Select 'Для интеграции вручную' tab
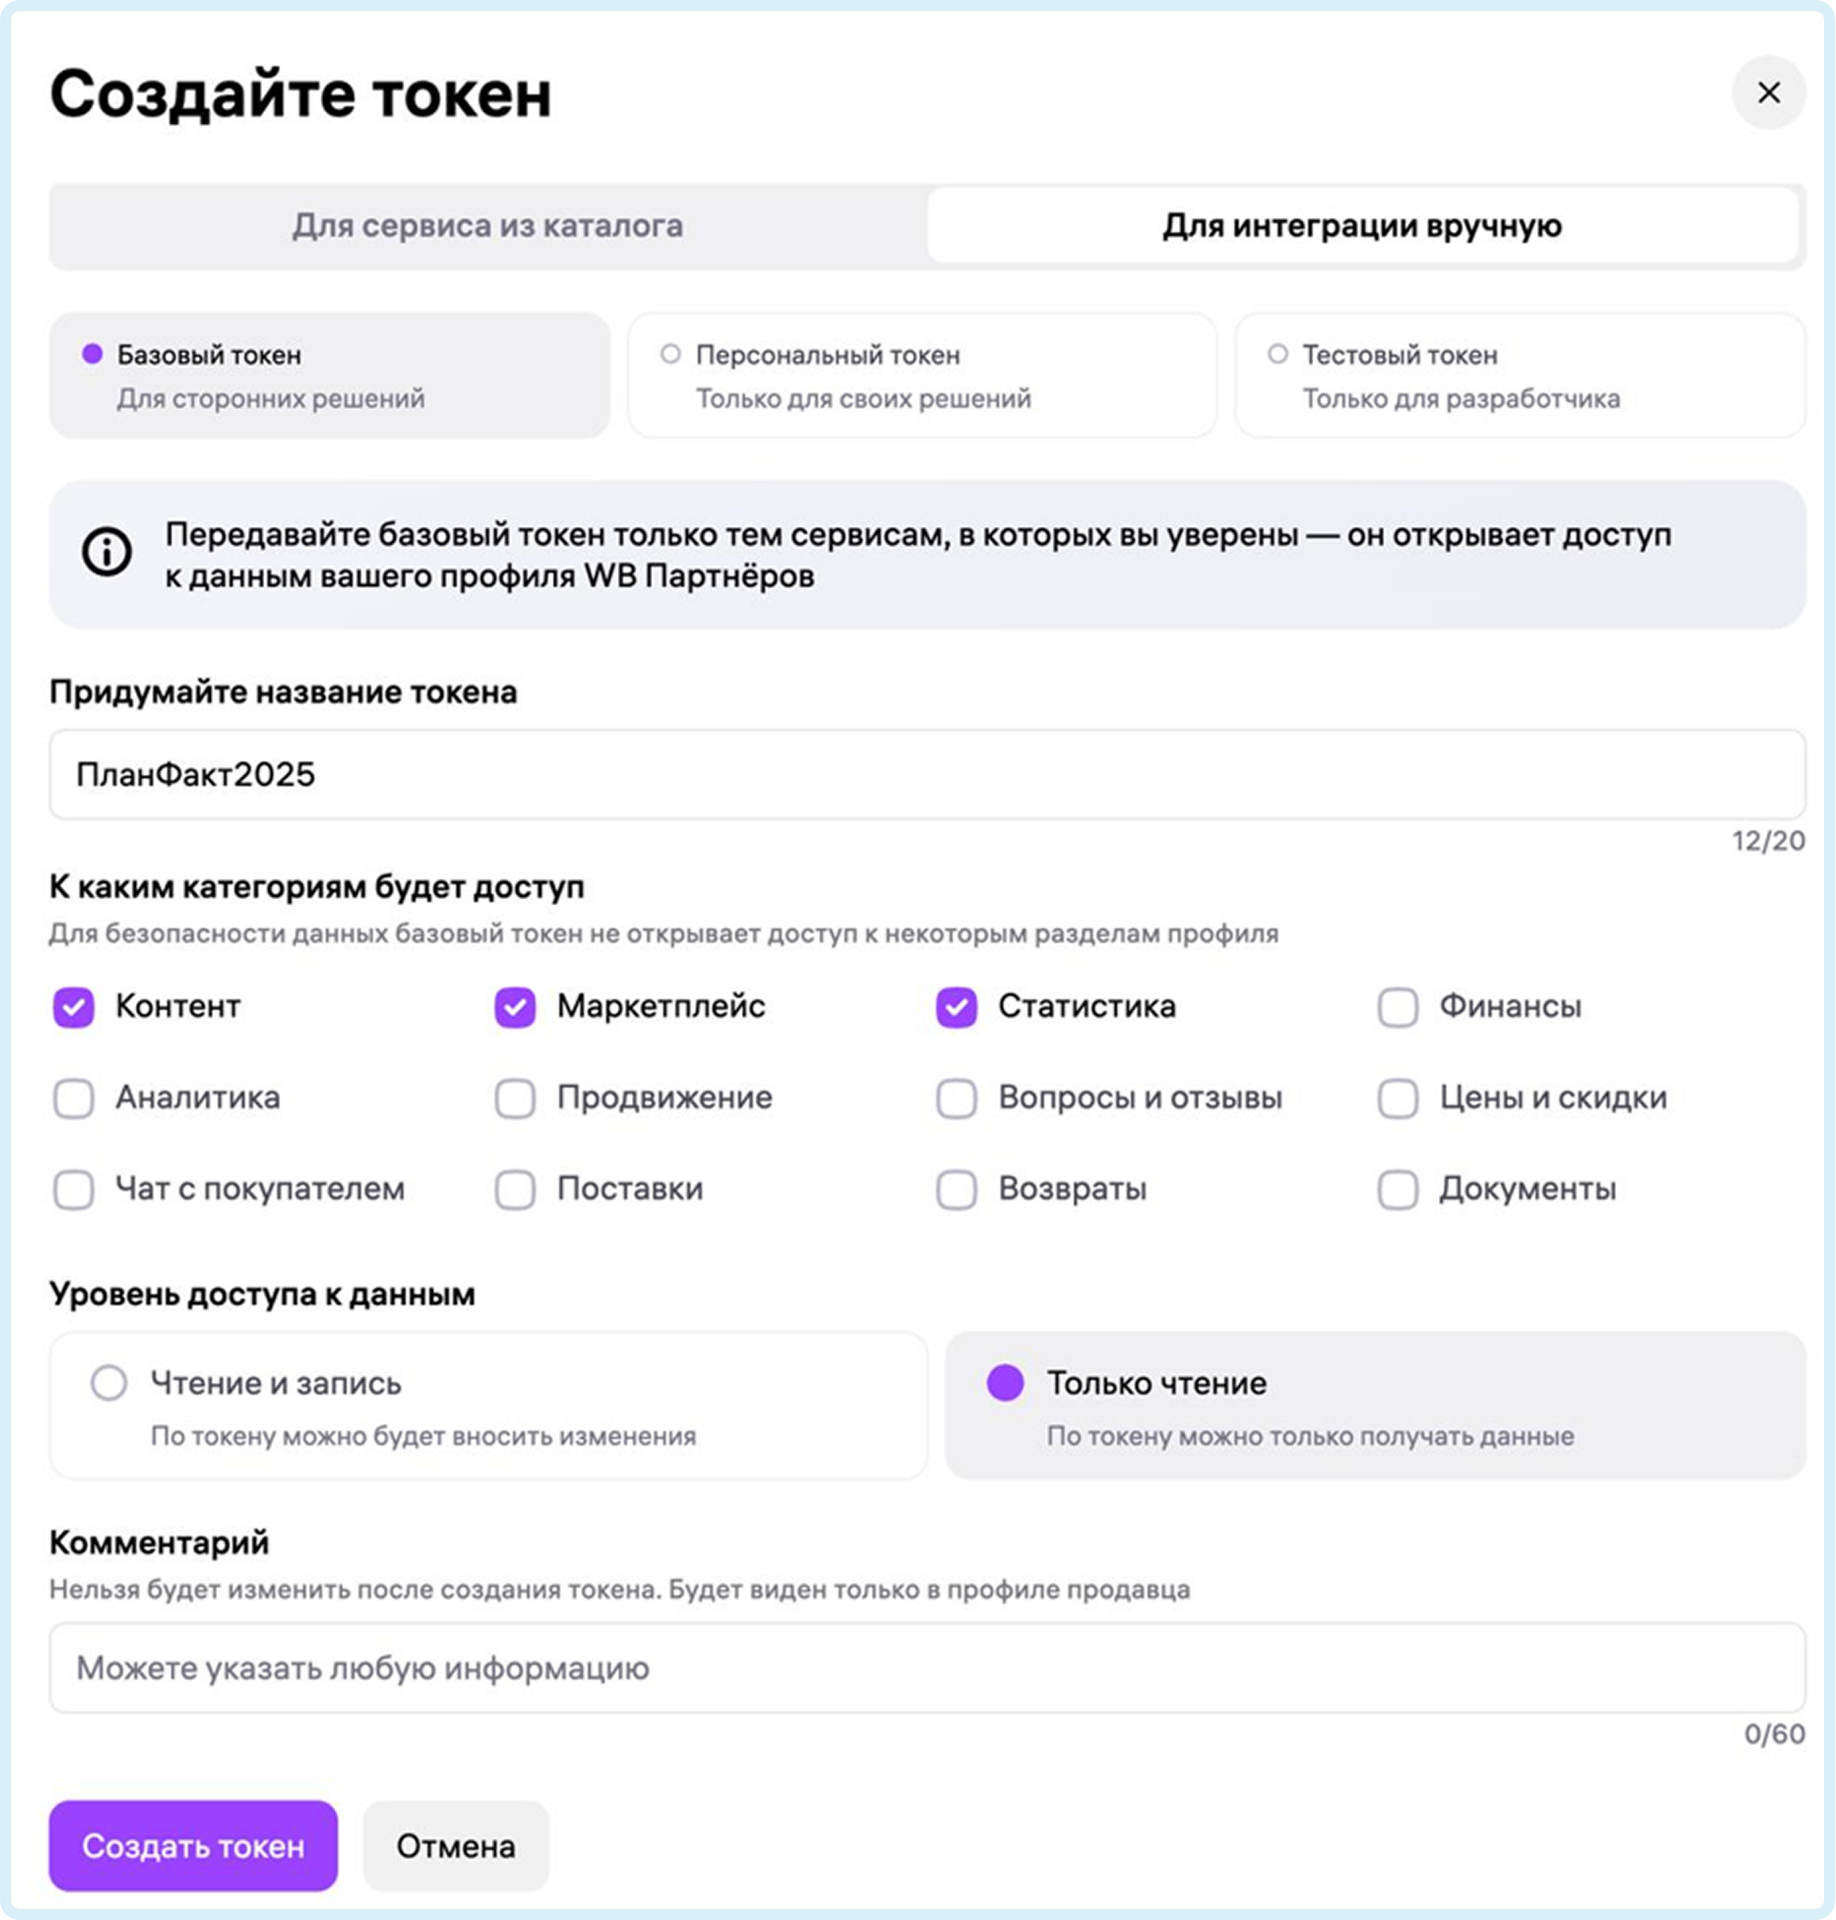This screenshot has width=1836, height=1920. pyautogui.click(x=1361, y=226)
